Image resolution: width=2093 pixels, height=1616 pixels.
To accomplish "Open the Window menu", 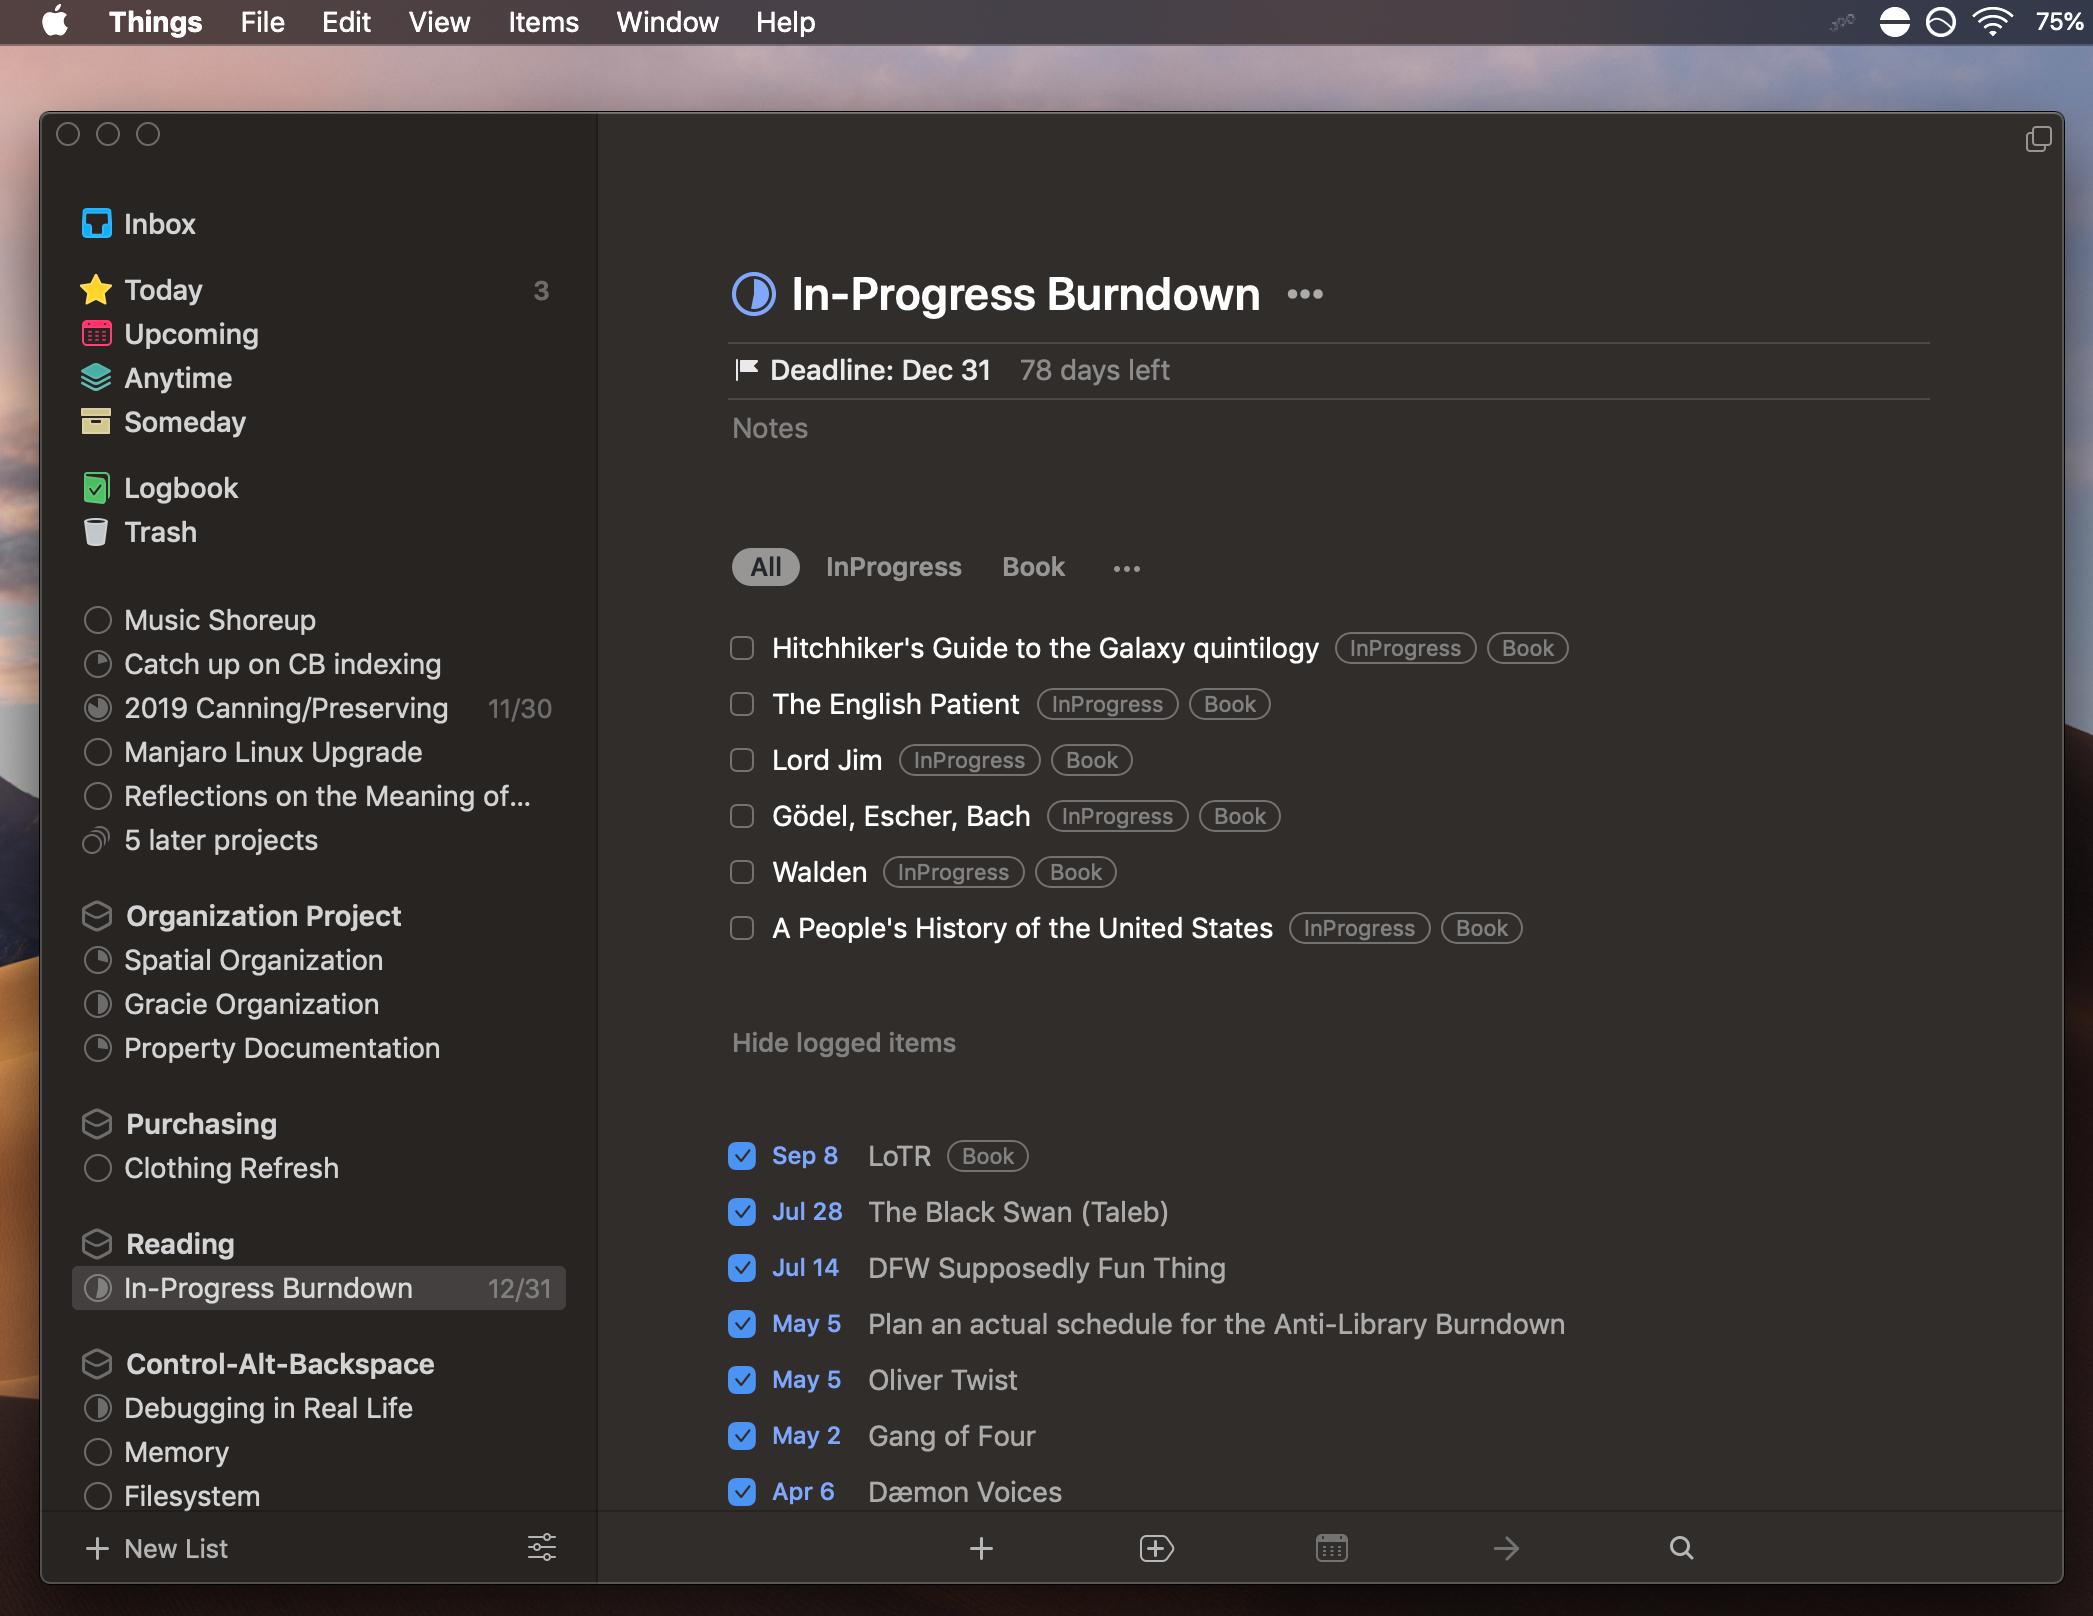I will pos(667,22).
